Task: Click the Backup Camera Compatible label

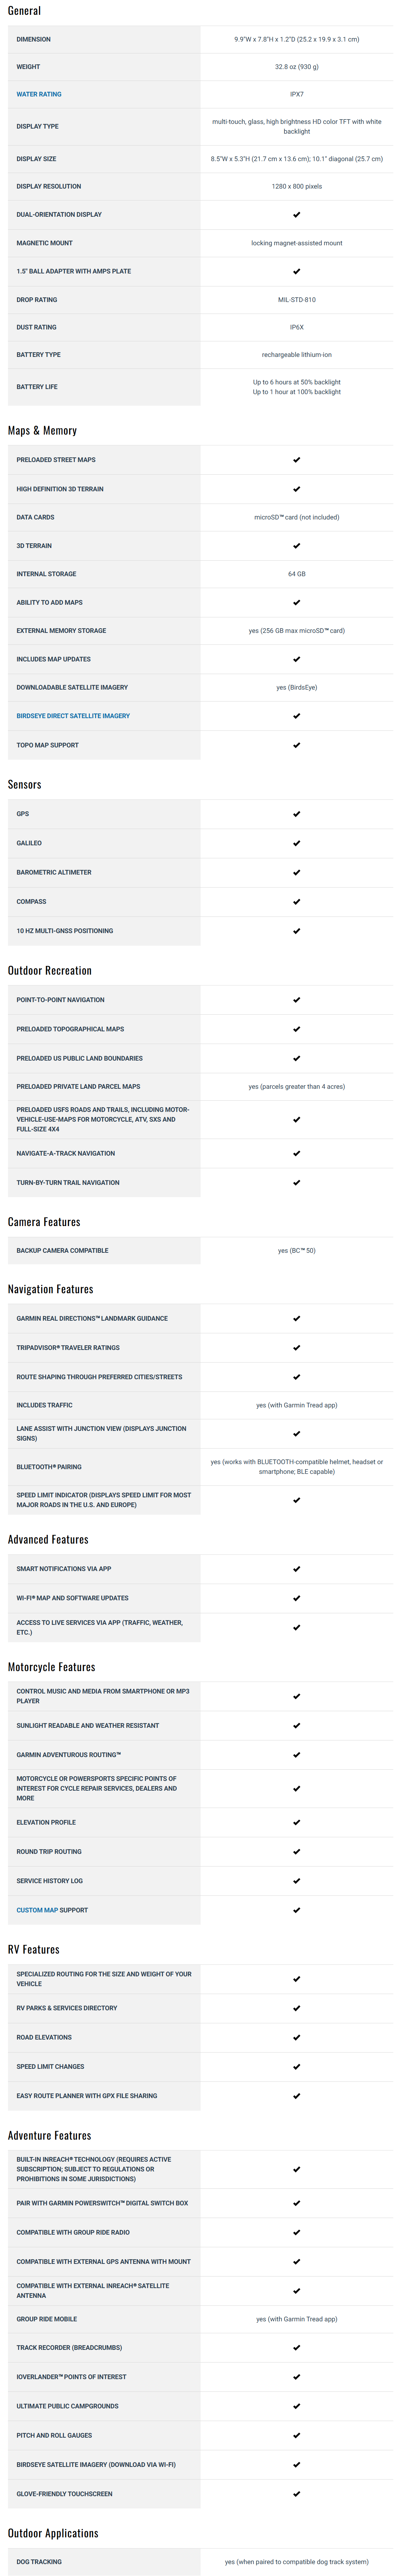Action: 62,1251
